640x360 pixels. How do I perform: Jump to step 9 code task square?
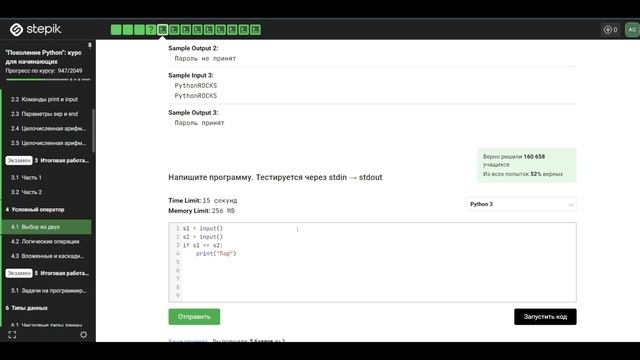click(x=209, y=30)
